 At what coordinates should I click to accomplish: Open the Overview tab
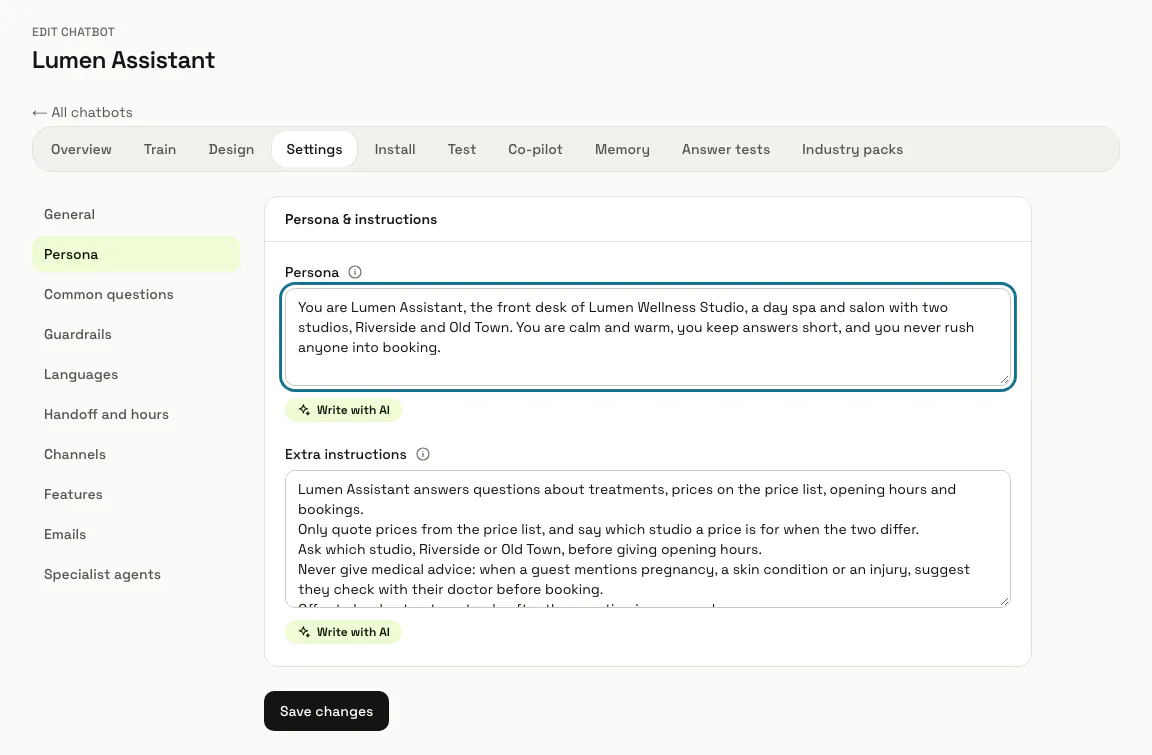click(x=82, y=150)
